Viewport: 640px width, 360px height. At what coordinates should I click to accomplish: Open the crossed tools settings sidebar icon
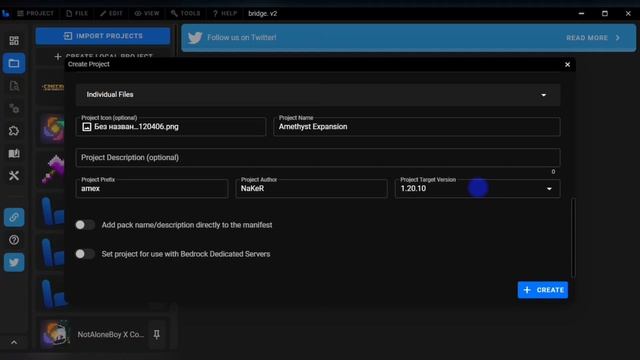pos(14,176)
